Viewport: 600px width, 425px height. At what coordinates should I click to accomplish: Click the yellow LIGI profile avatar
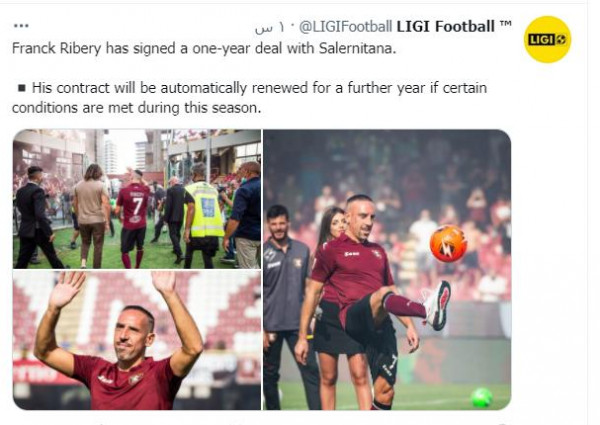pos(547,39)
